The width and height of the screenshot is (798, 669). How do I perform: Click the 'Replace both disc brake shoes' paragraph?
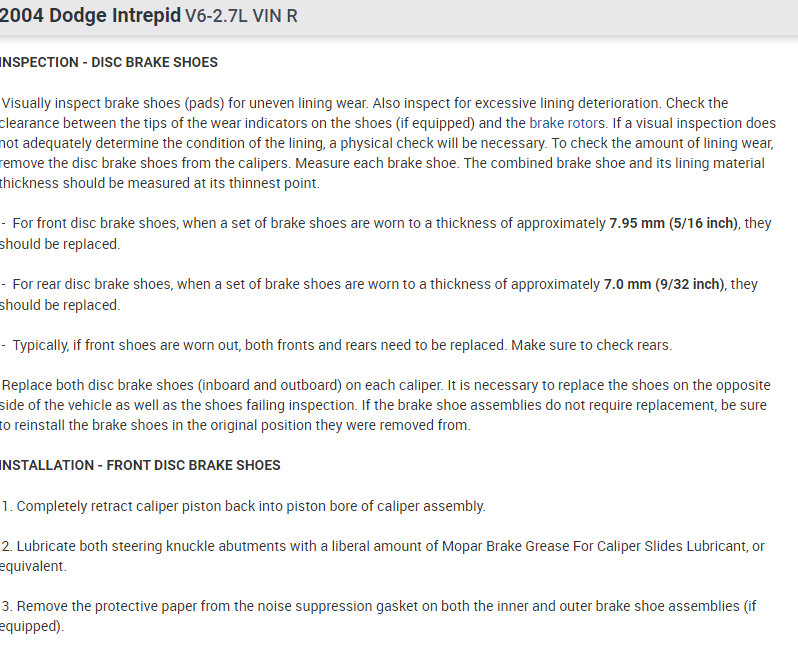pyautogui.click(x=380, y=405)
